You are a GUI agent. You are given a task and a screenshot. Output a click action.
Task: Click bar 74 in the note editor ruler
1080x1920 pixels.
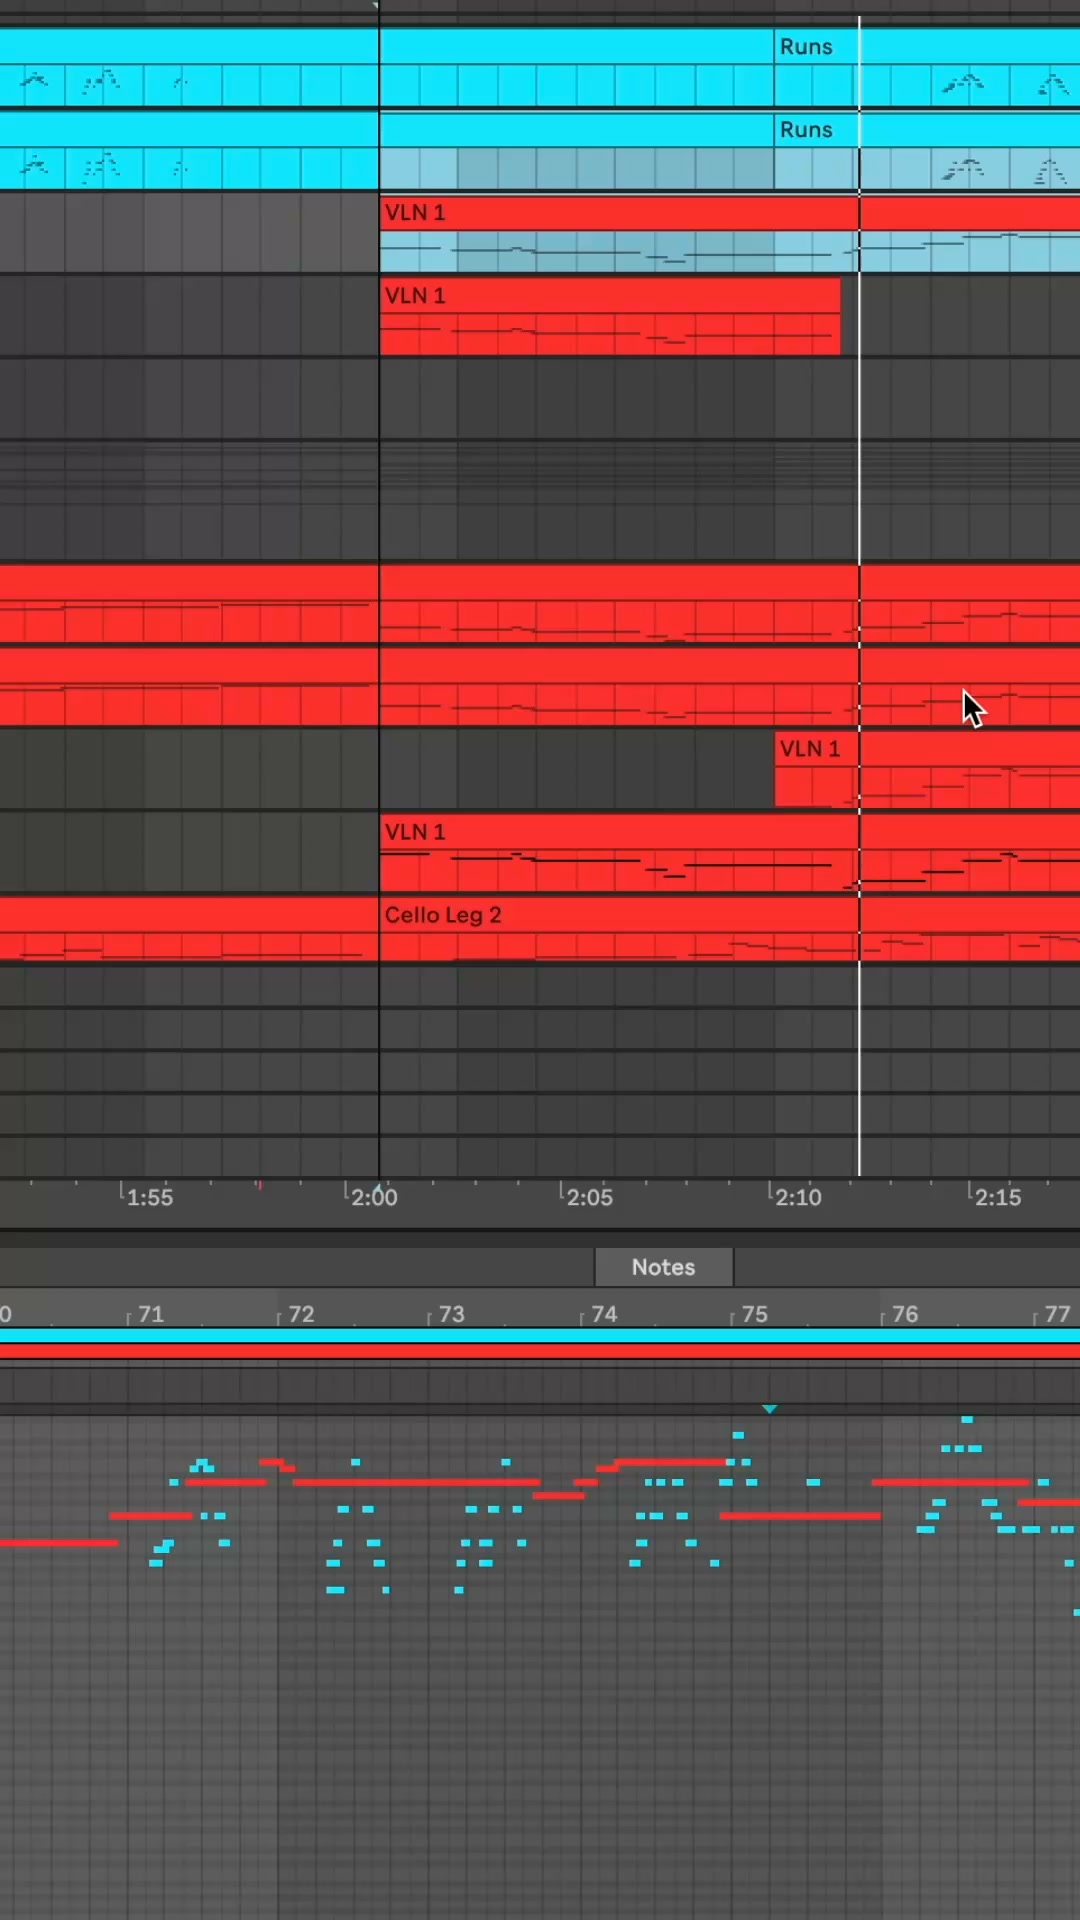click(x=603, y=1314)
